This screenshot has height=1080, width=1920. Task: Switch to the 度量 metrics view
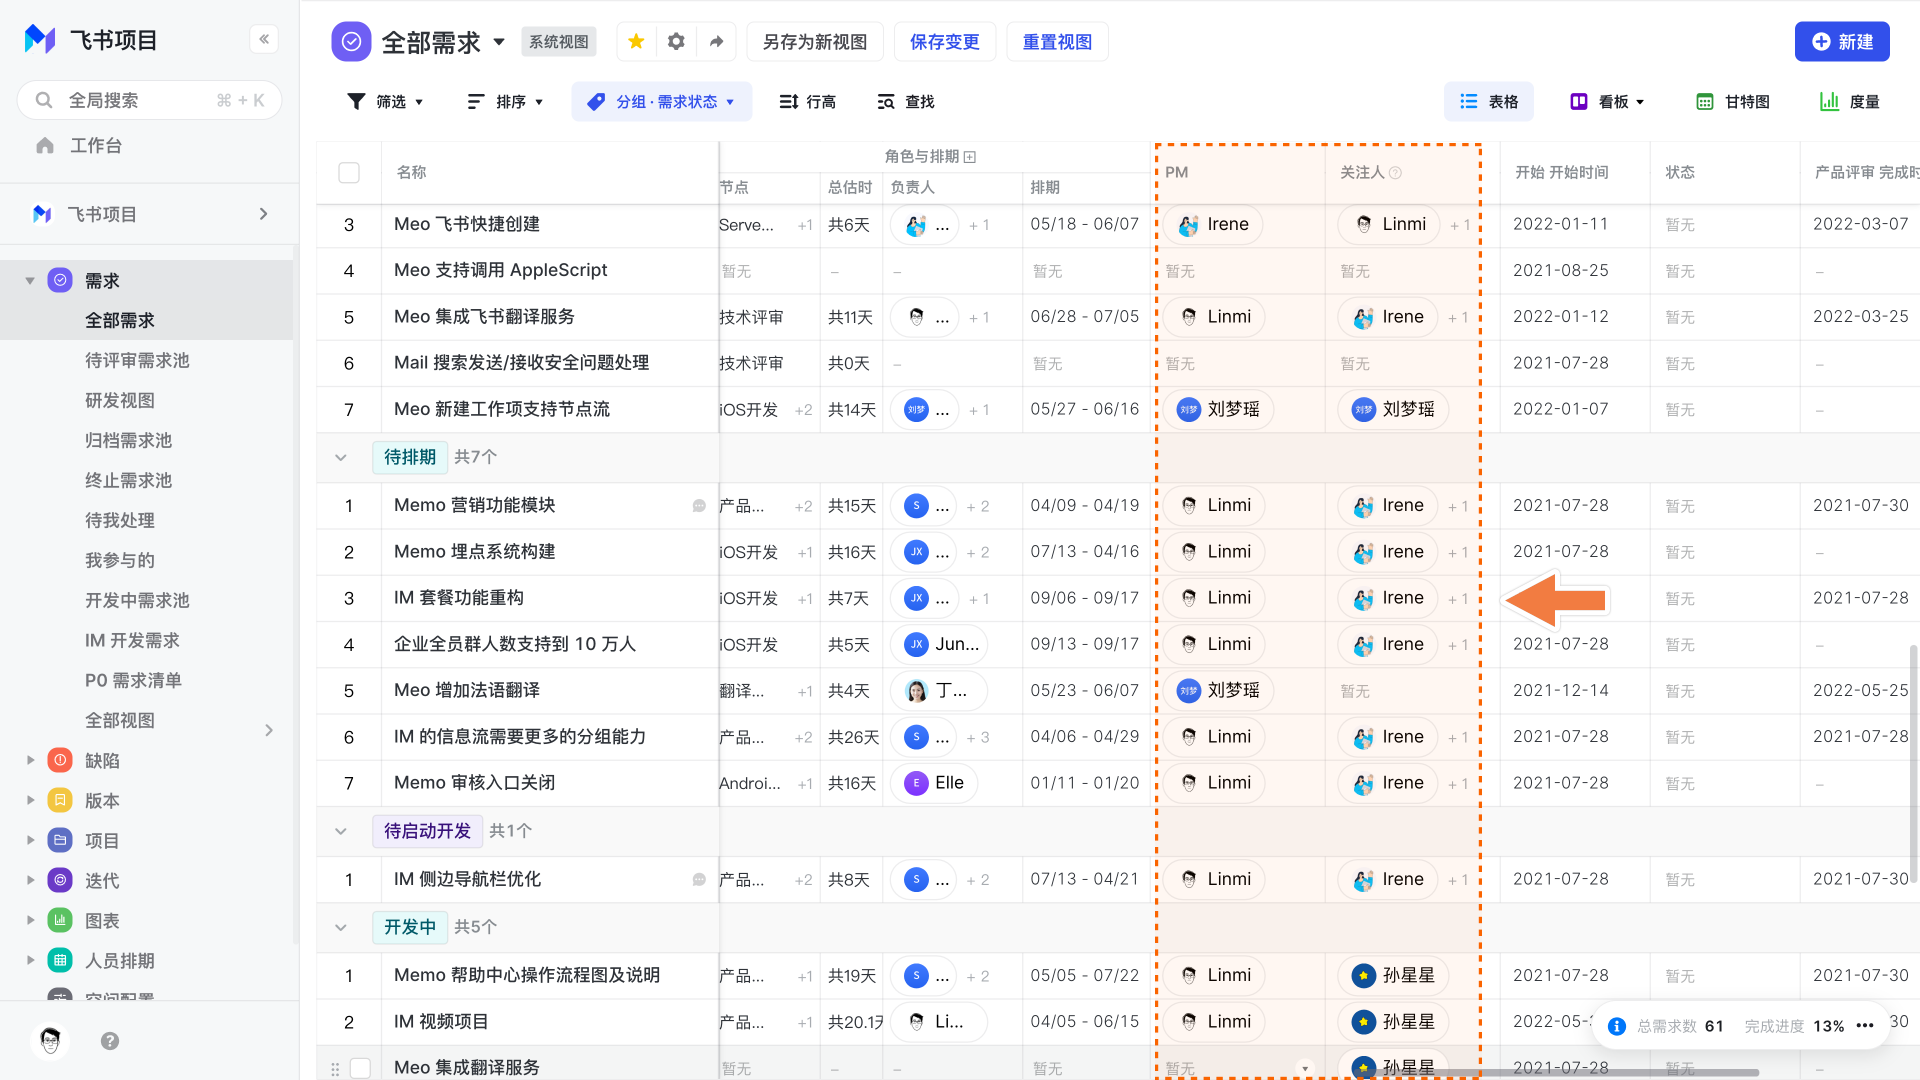(x=1851, y=102)
